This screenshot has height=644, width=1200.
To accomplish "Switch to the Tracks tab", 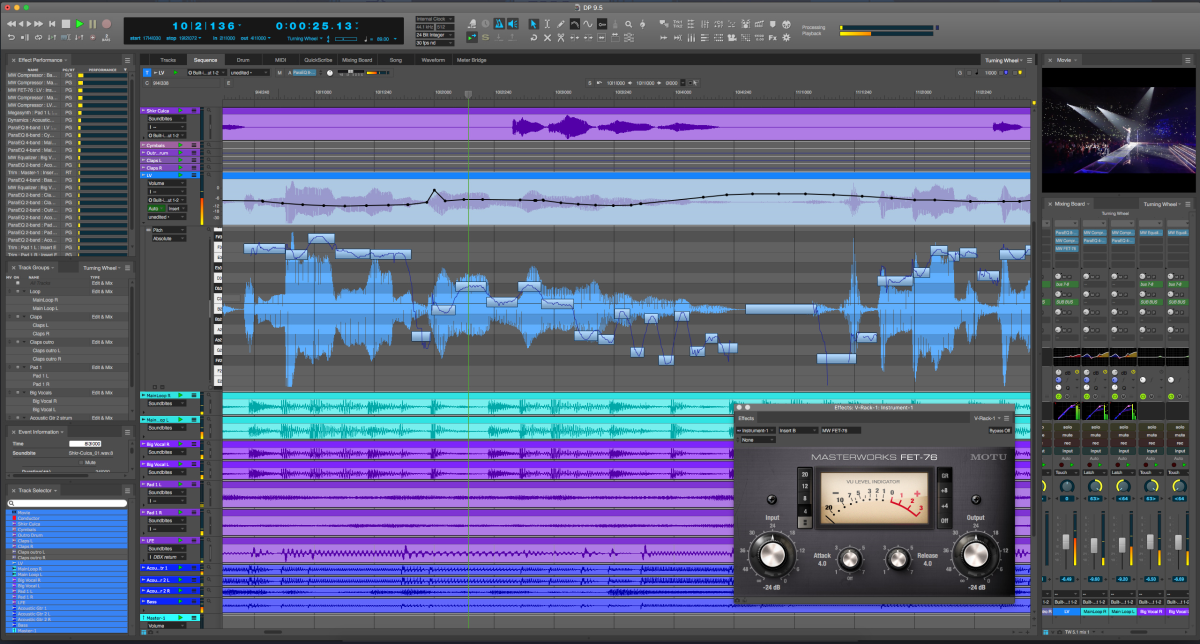I will tap(168, 60).
